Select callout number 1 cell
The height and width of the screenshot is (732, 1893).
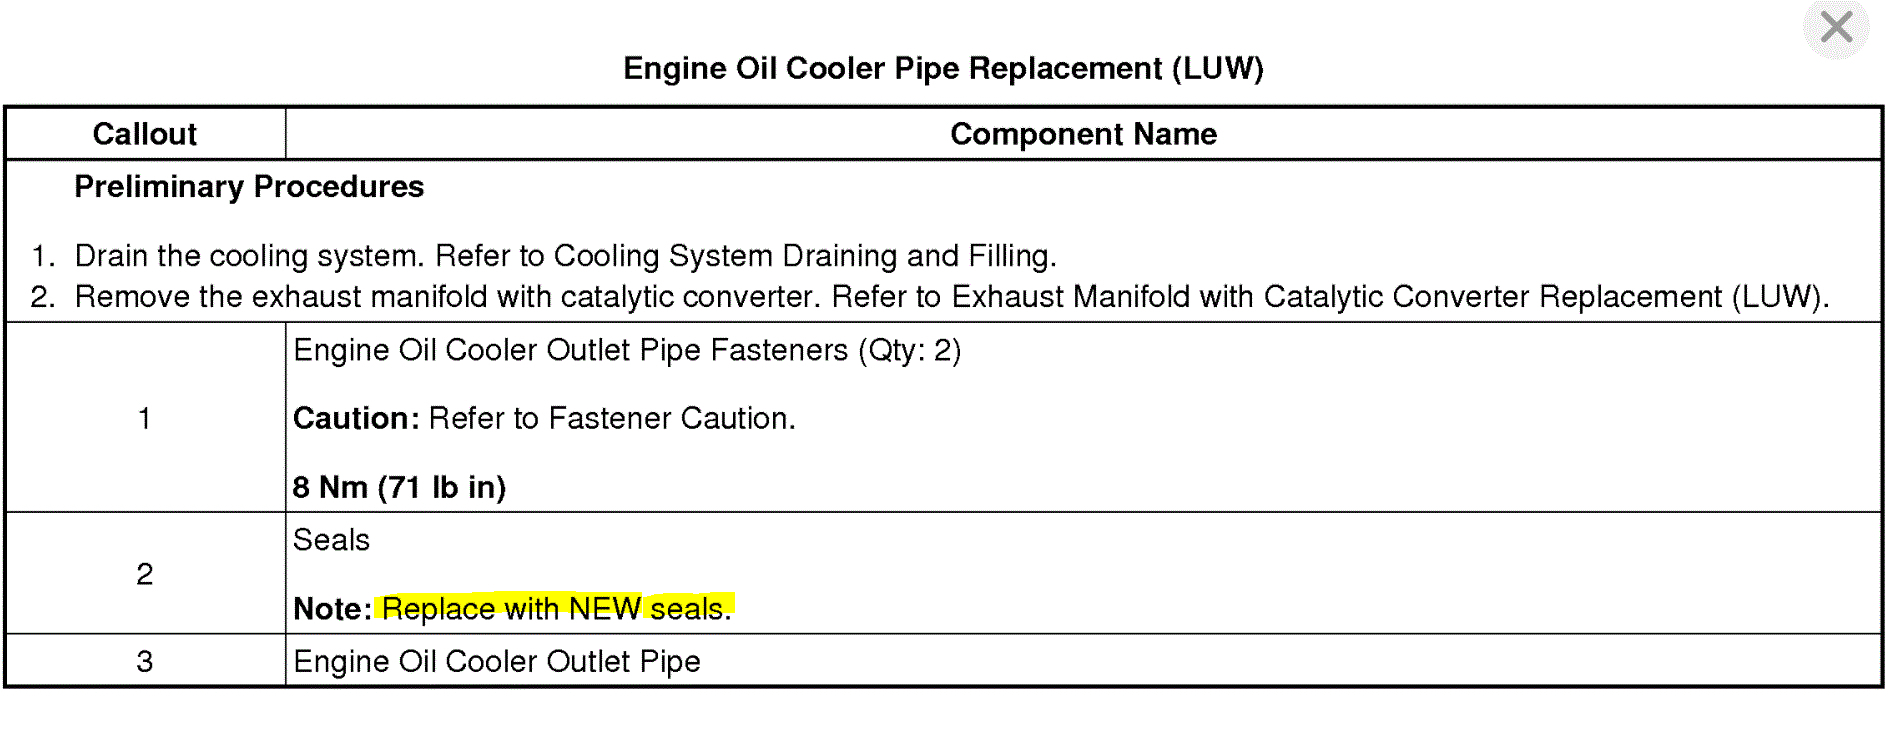(145, 418)
